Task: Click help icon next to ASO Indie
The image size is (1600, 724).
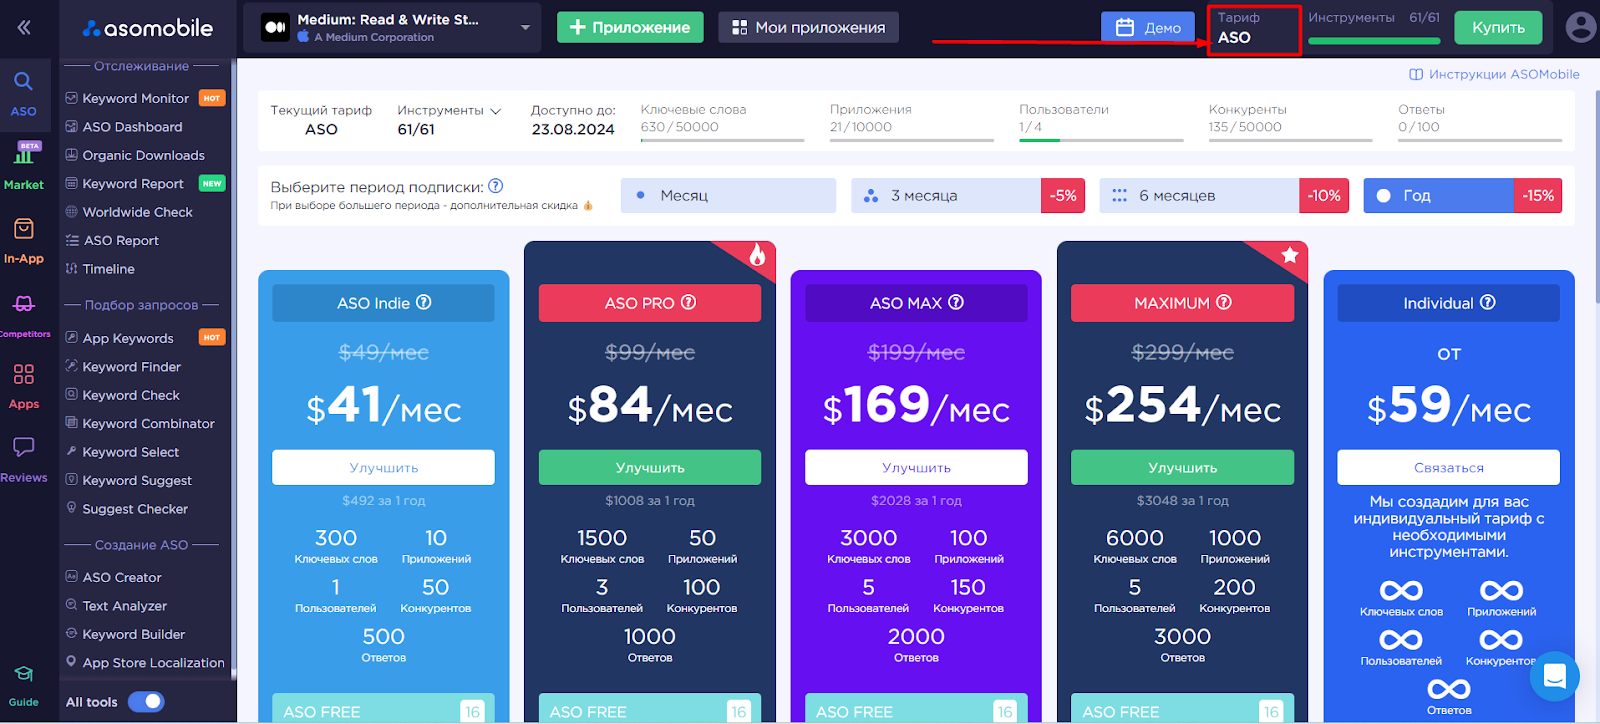Action: [424, 302]
